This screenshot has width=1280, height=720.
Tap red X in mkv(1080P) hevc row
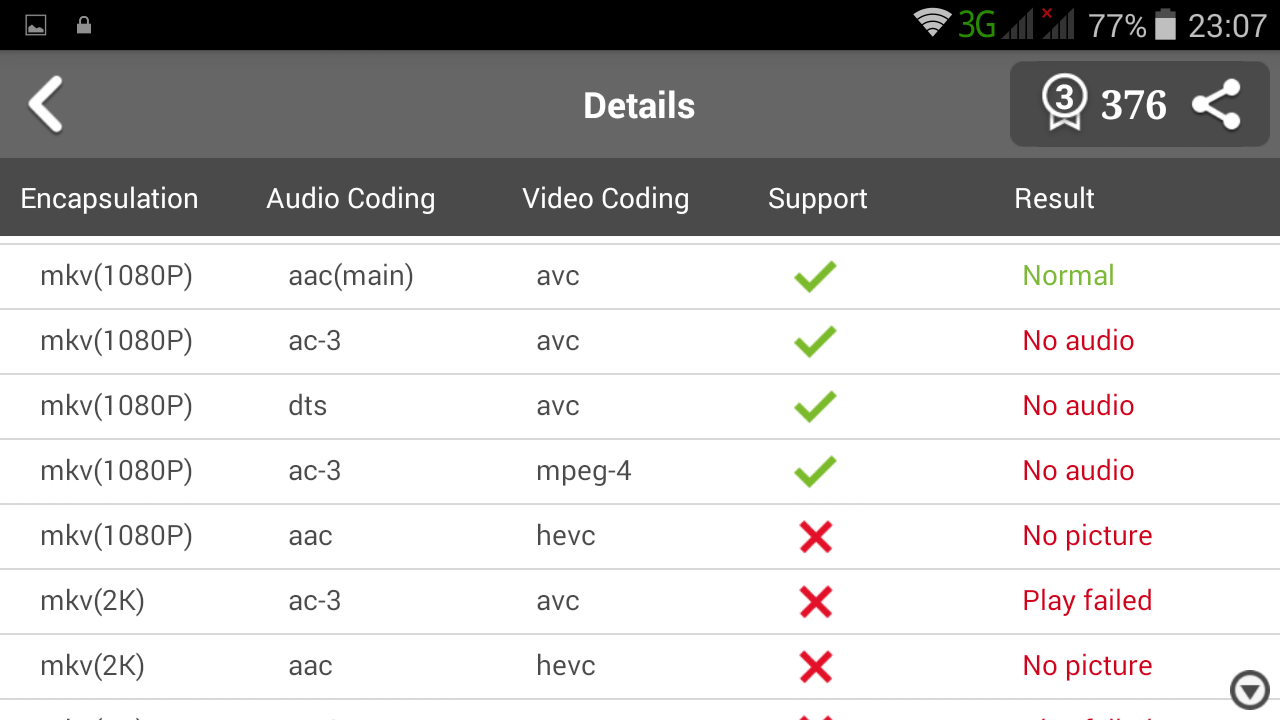pyautogui.click(x=816, y=537)
